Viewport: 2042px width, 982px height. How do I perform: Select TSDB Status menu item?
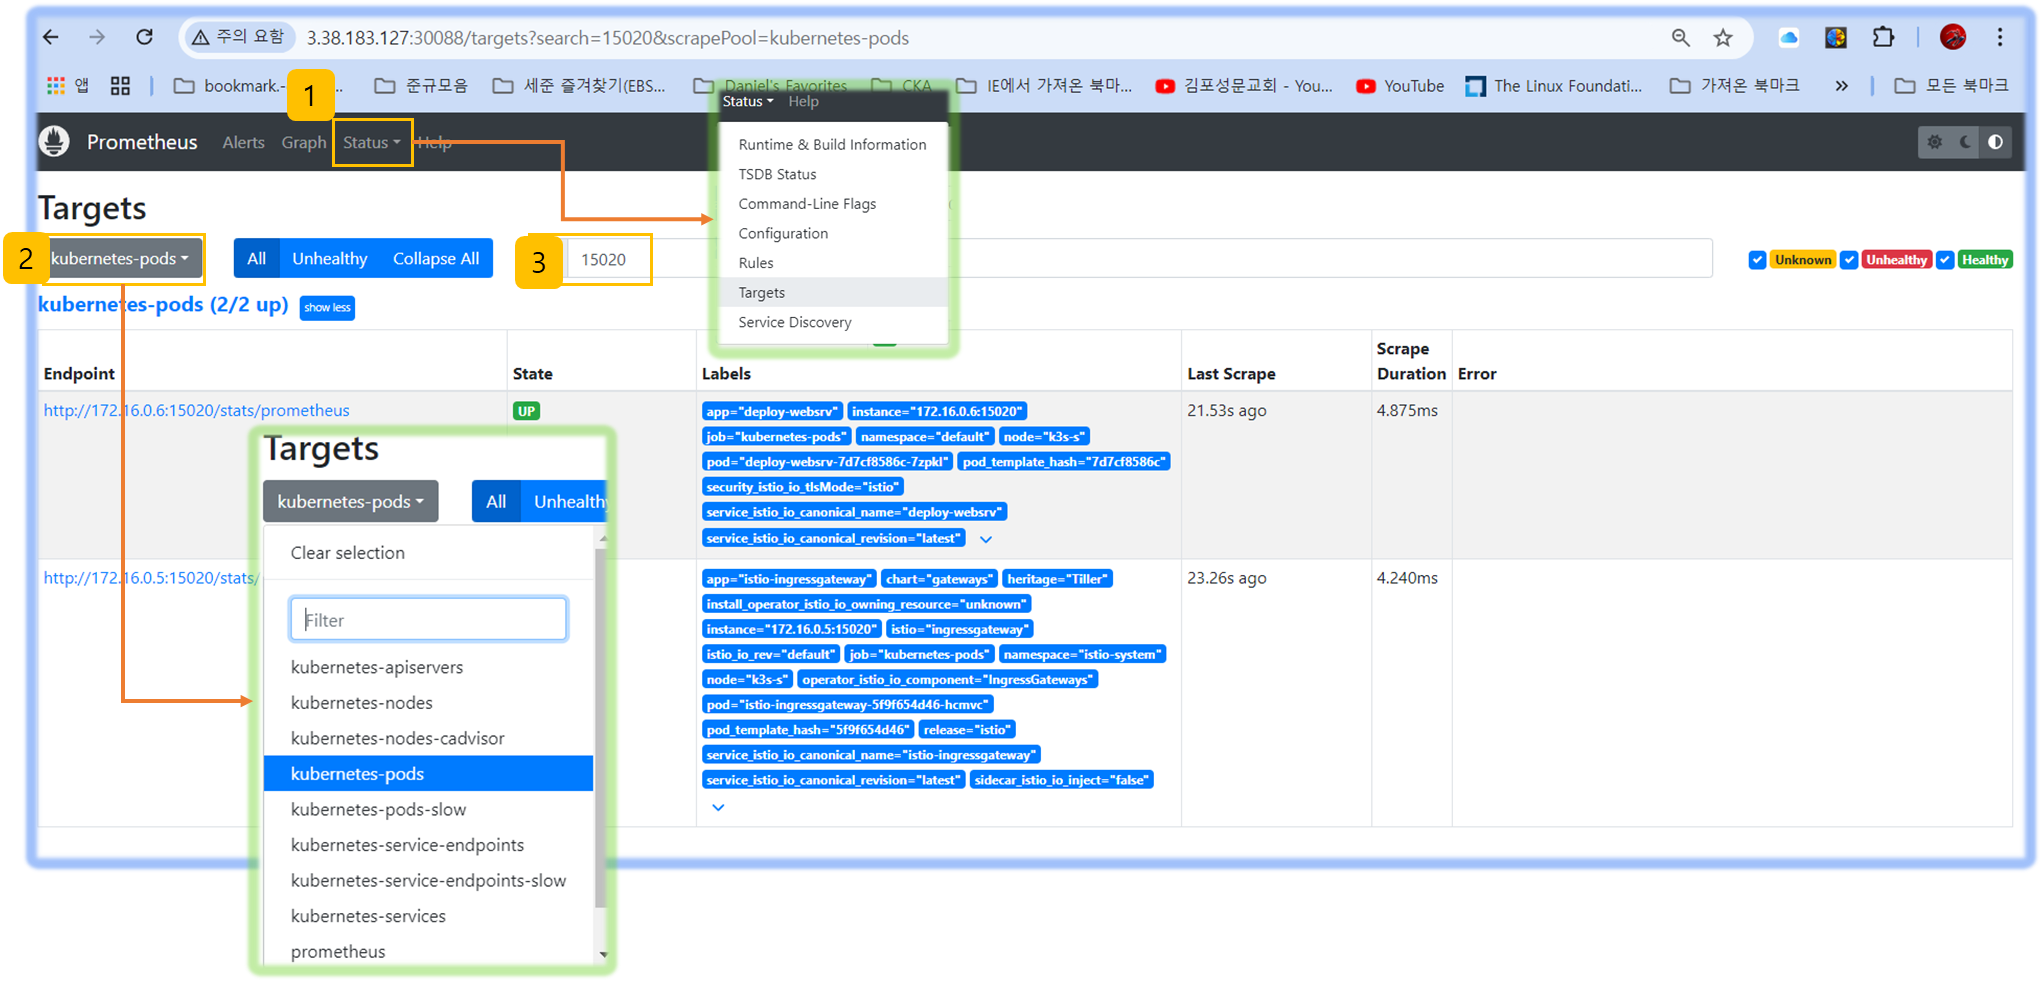[x=832, y=174]
